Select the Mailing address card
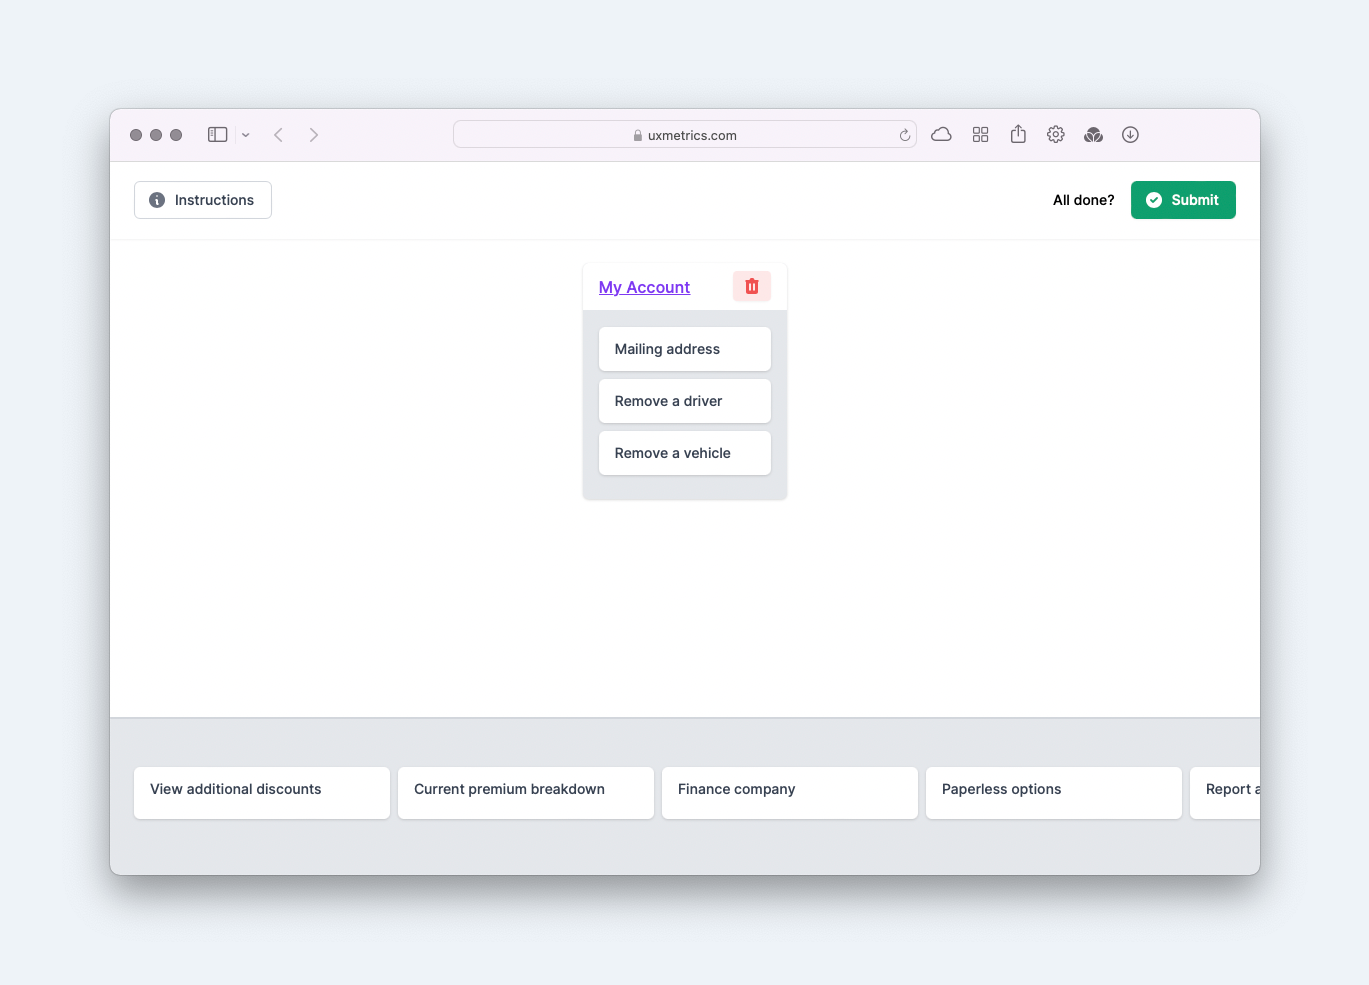The image size is (1369, 985). (685, 349)
